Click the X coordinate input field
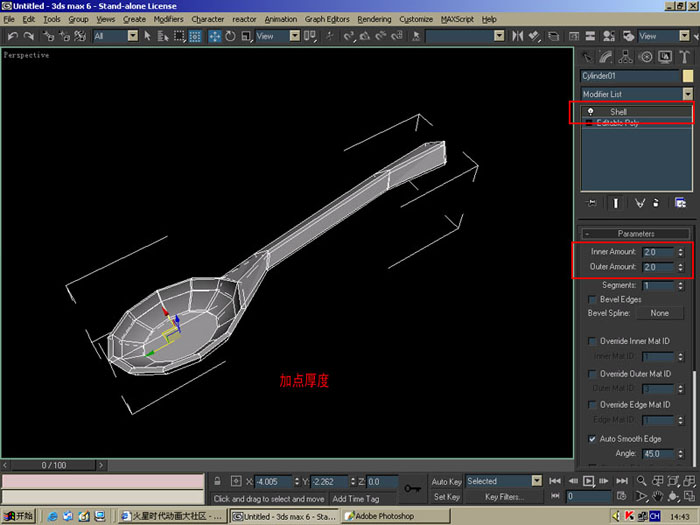Viewport: 700px width, 525px height. pos(273,482)
